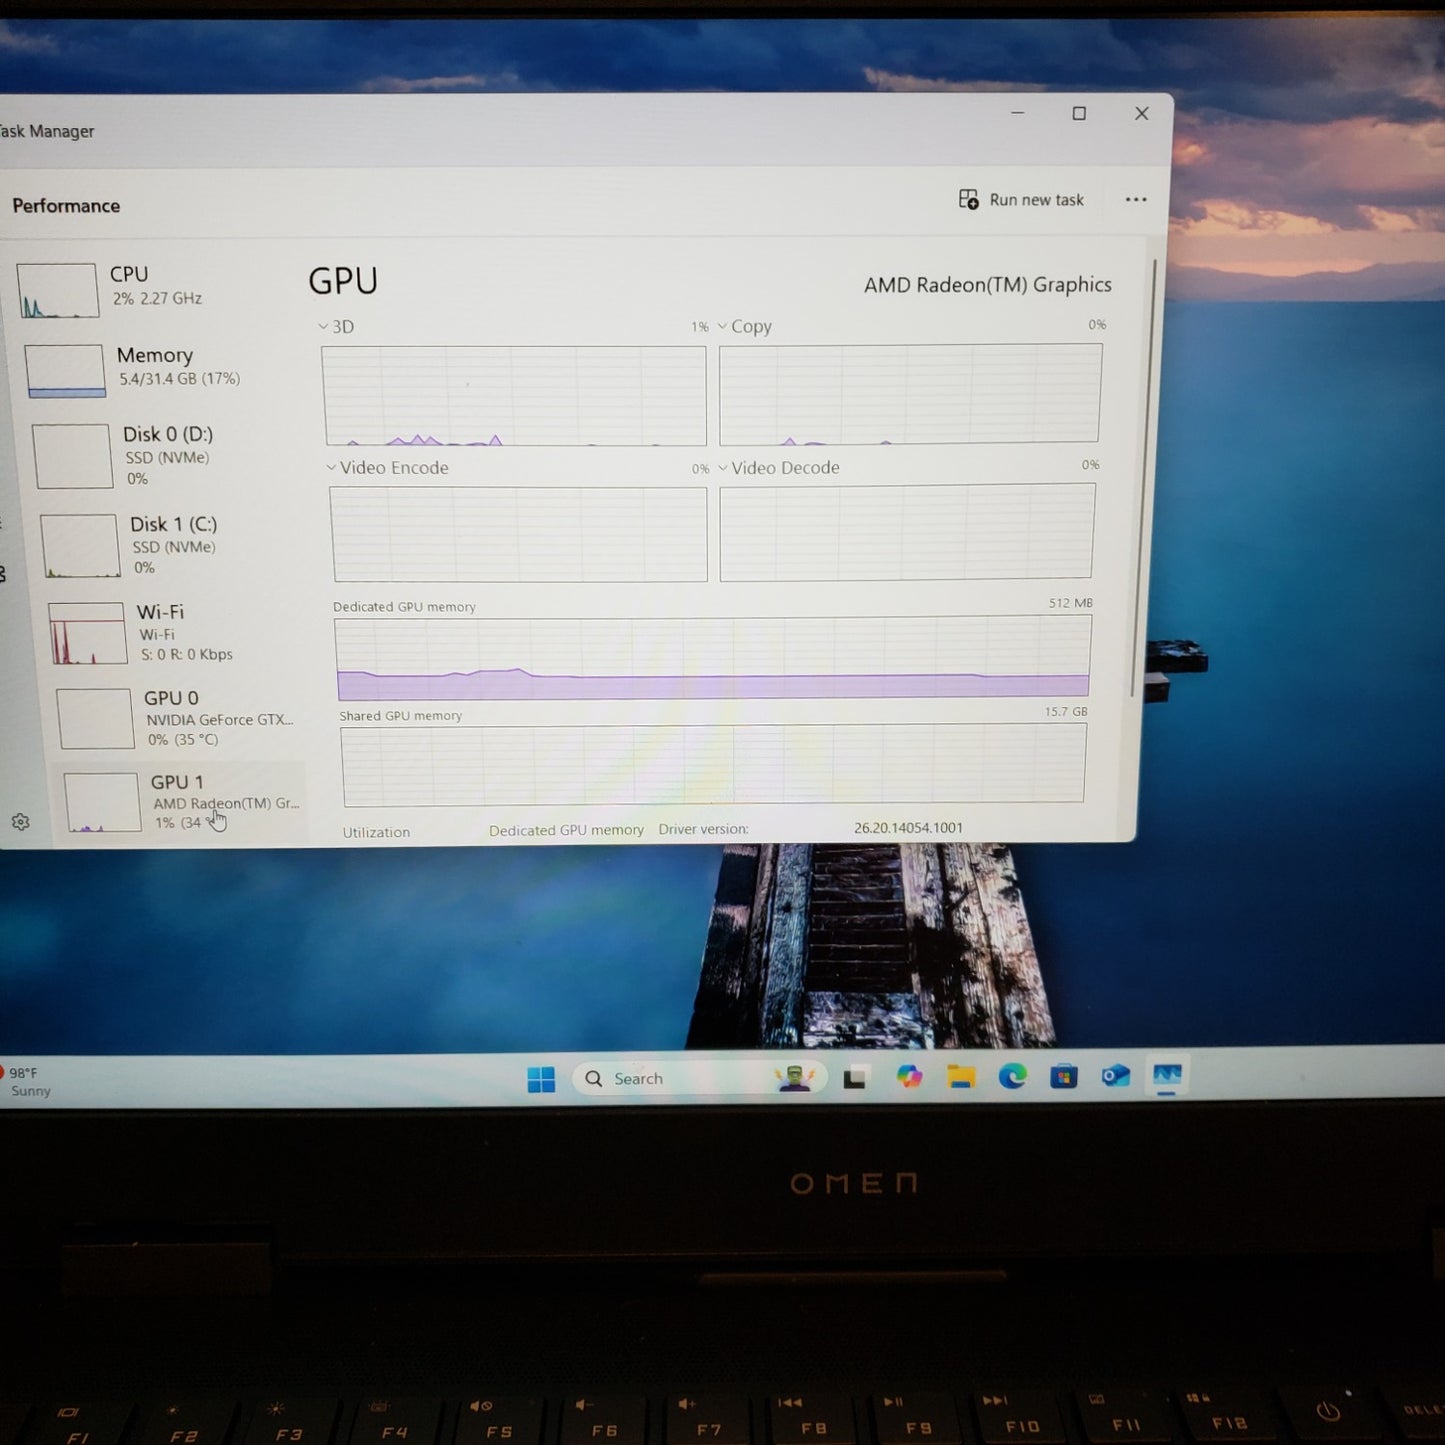This screenshot has height=1445, width=1445.
Task: Click the taskbar Search box
Action: [x=699, y=1078]
